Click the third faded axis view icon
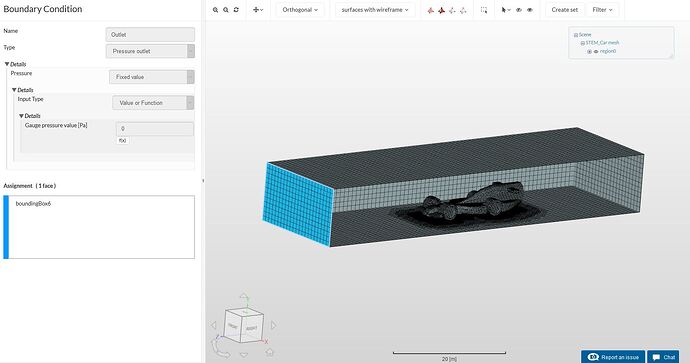This screenshot has height=363, width=690. (x=452, y=10)
